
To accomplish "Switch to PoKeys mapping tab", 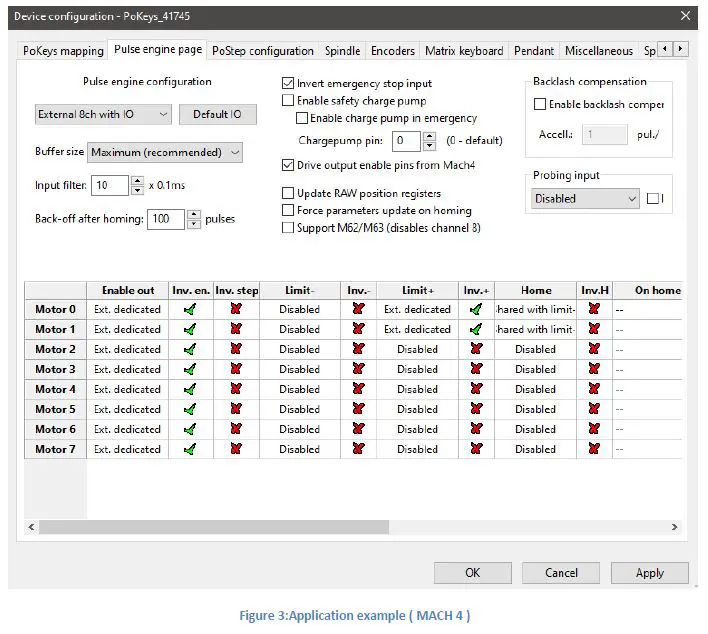I will tap(63, 51).
